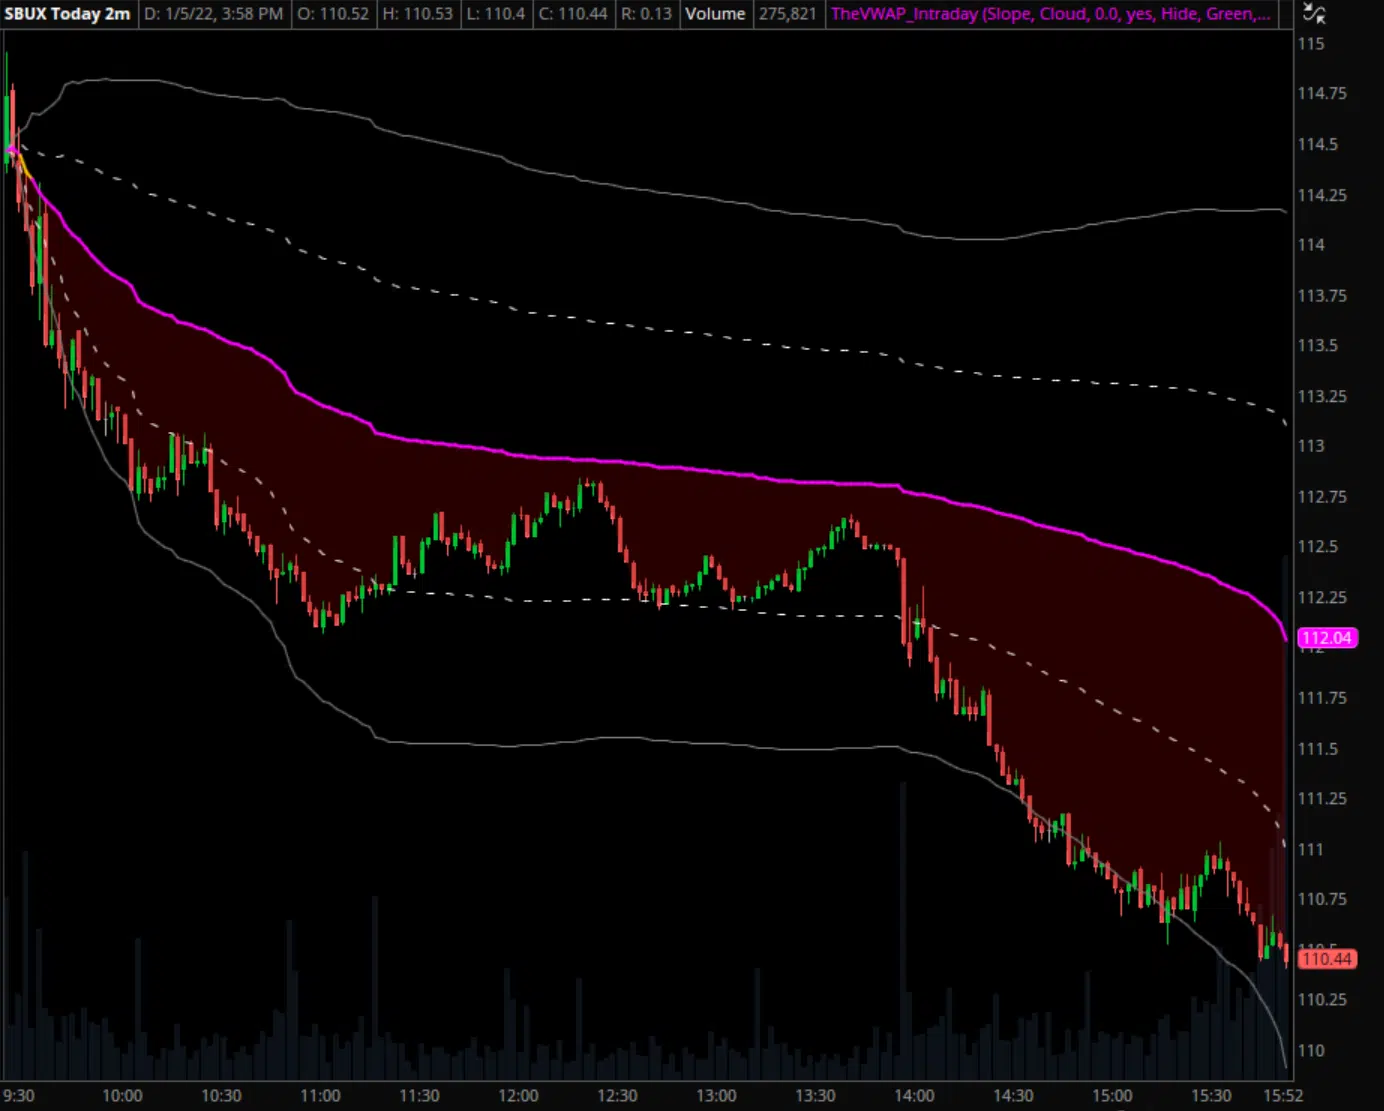Click the 113.75 price axis label
Viewport: 1384px width, 1111px height.
(x=1322, y=296)
